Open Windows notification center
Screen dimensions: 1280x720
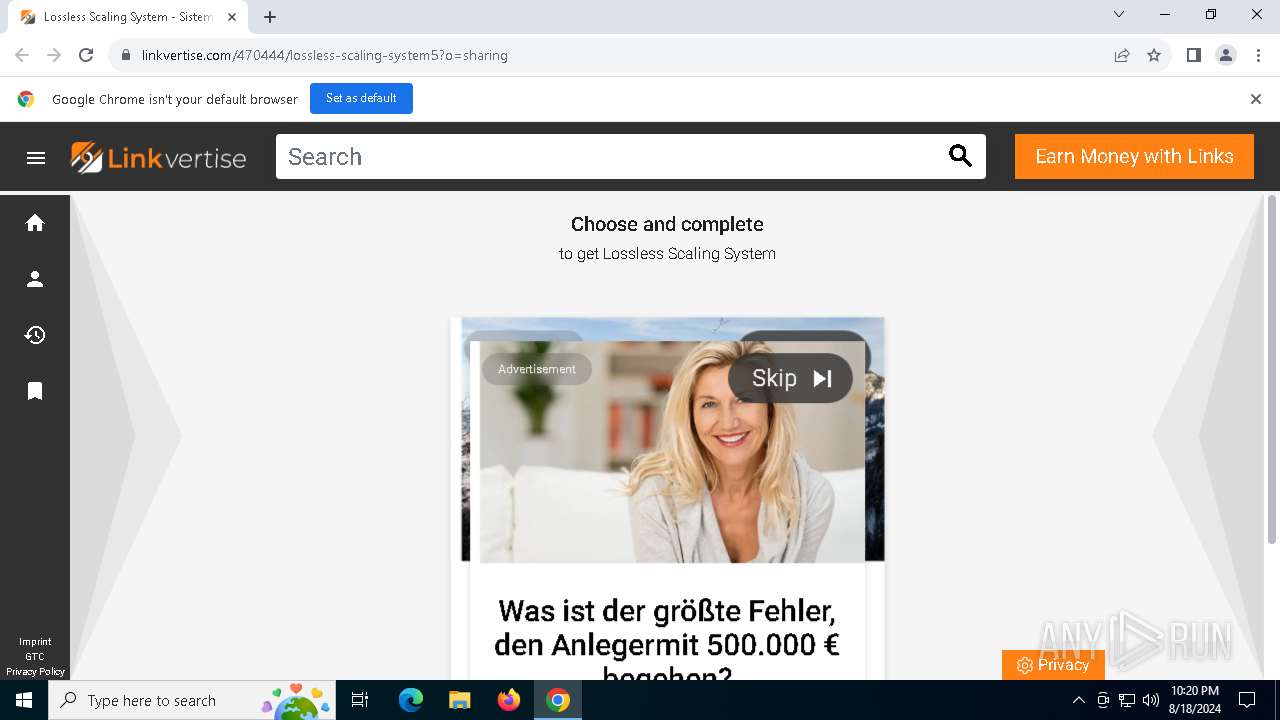(1247, 700)
